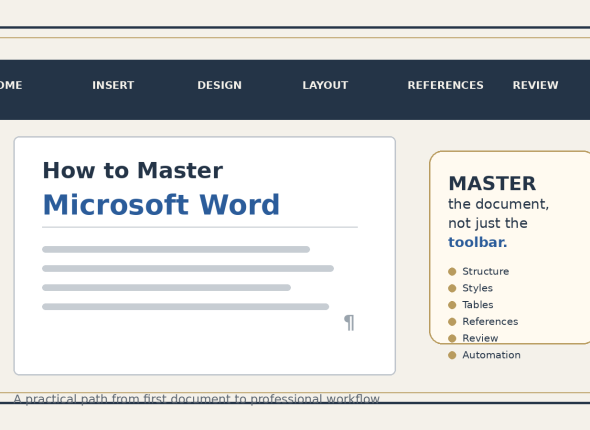The height and width of the screenshot is (430, 590).
Task: Click the 'Microsoft Word' blue title
Action: click(161, 205)
